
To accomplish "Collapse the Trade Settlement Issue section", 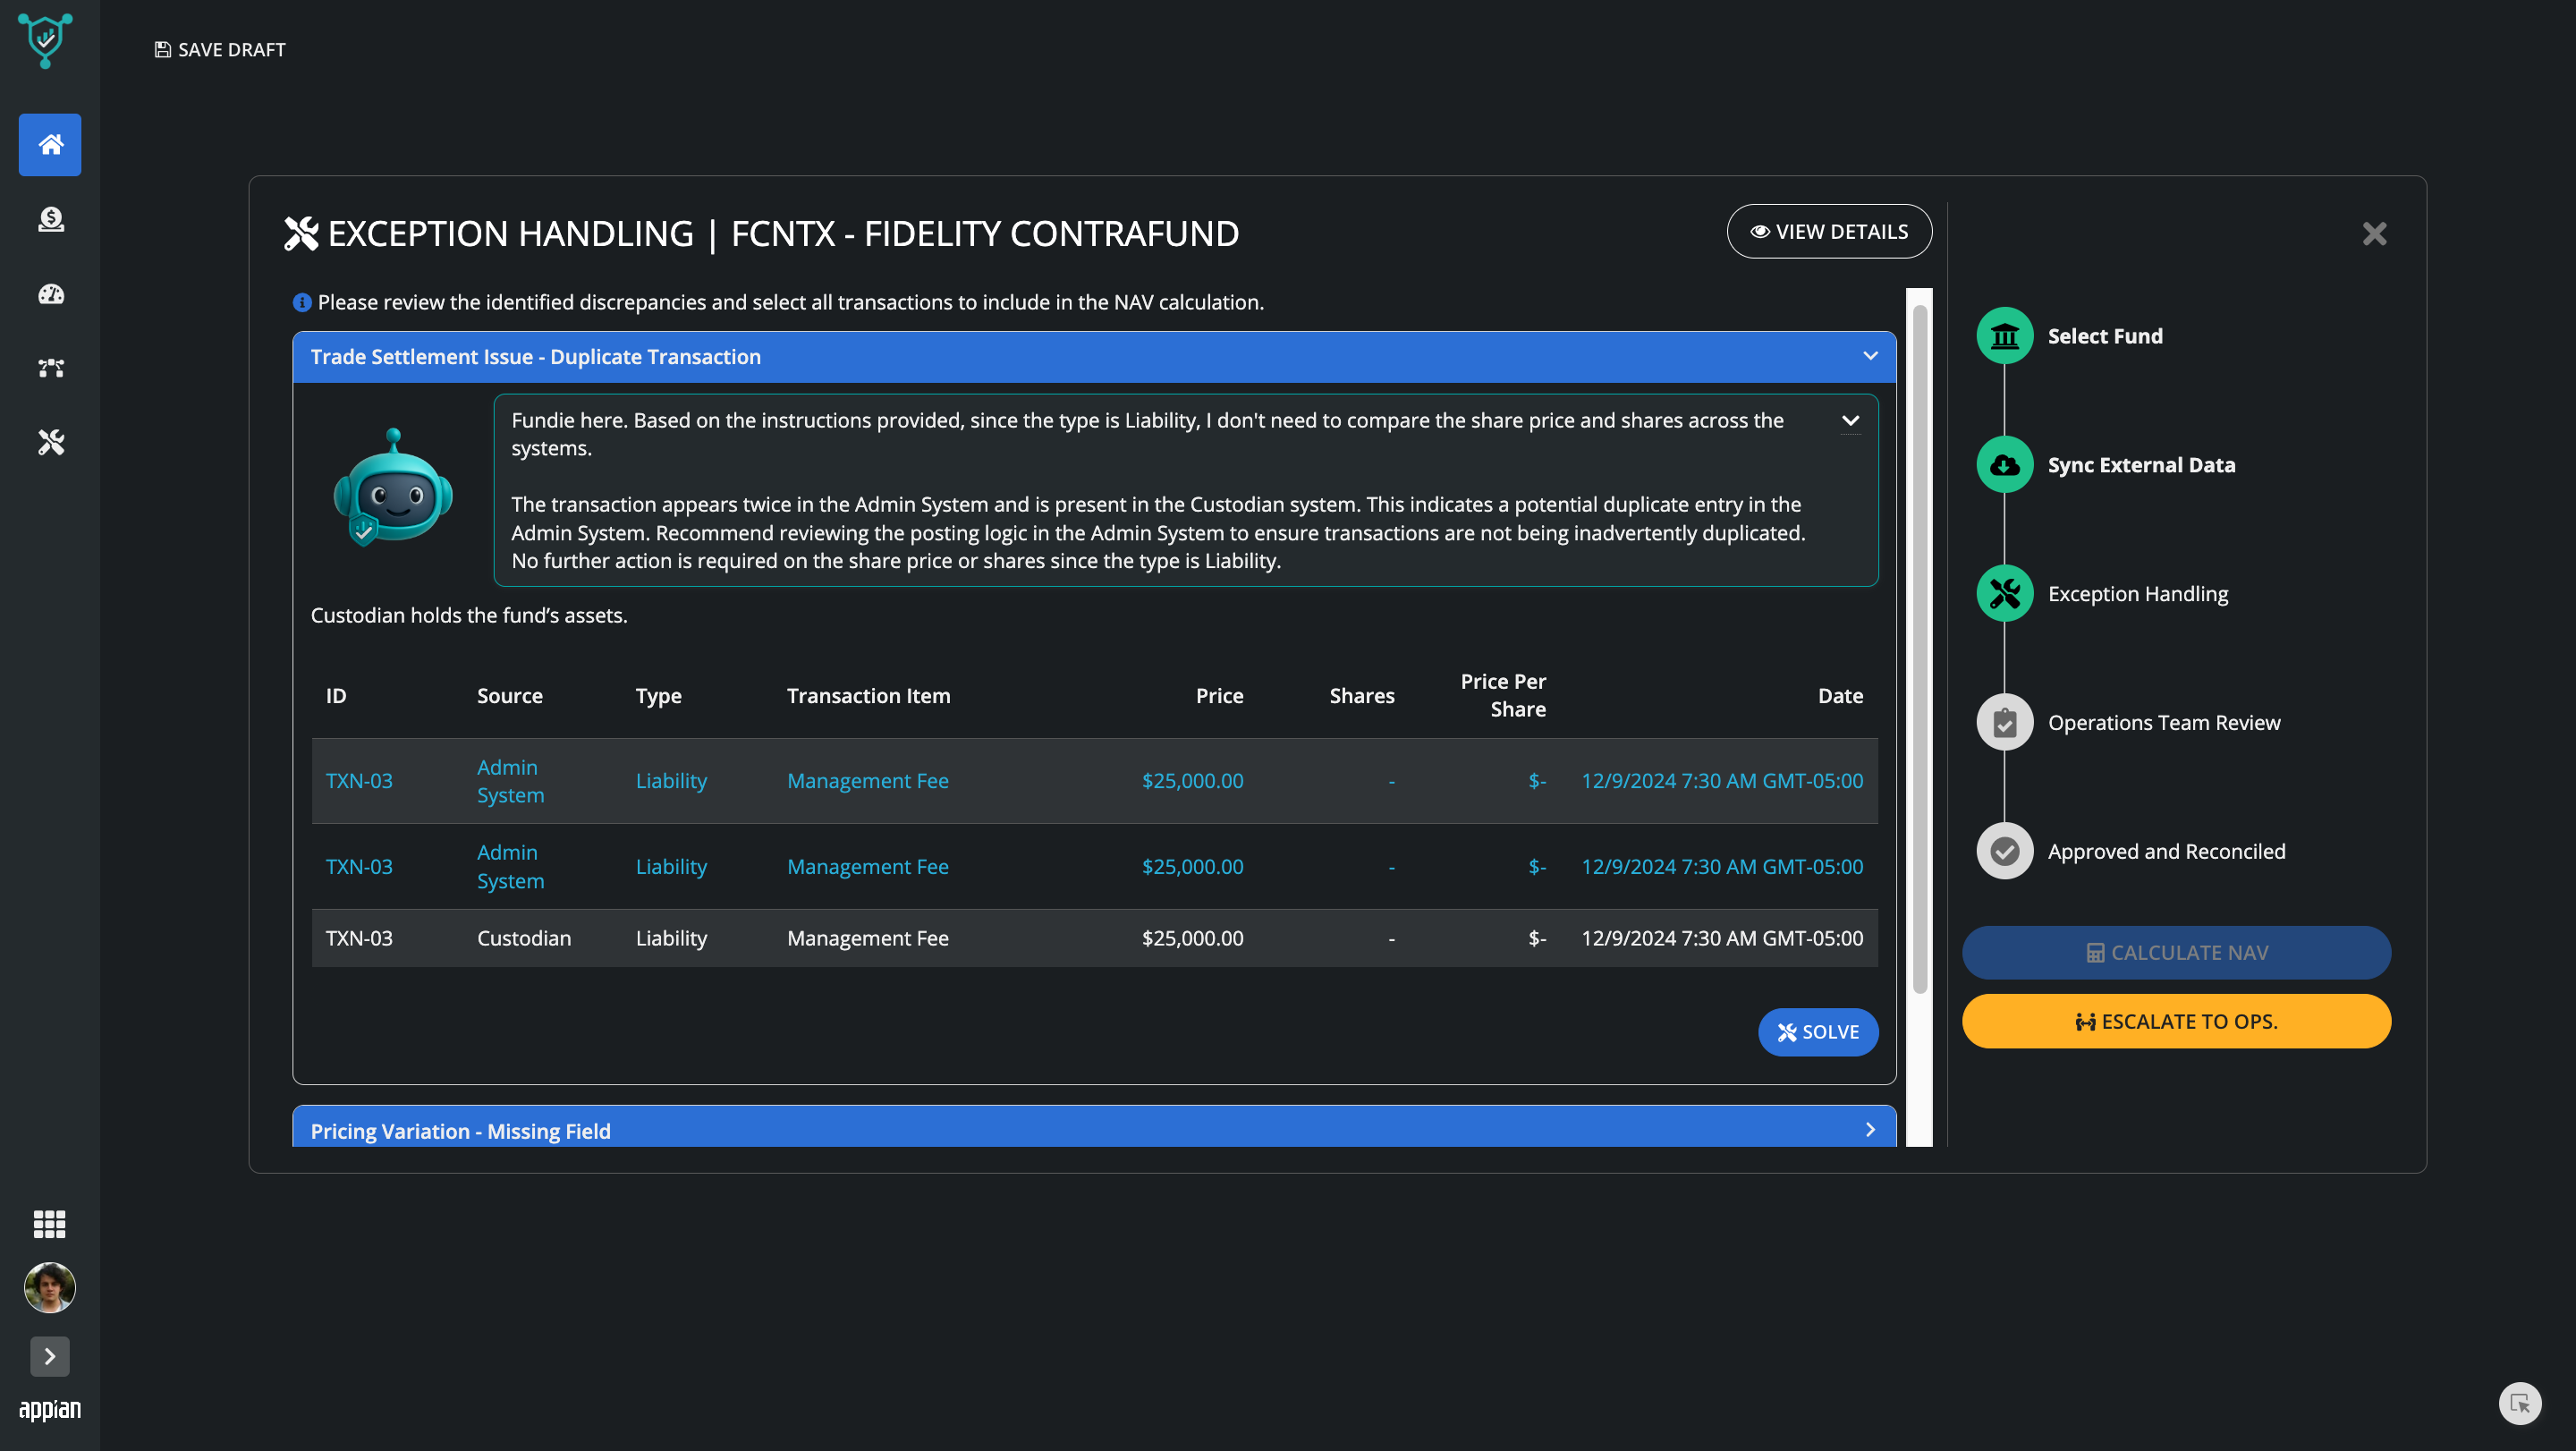I will [1870, 356].
